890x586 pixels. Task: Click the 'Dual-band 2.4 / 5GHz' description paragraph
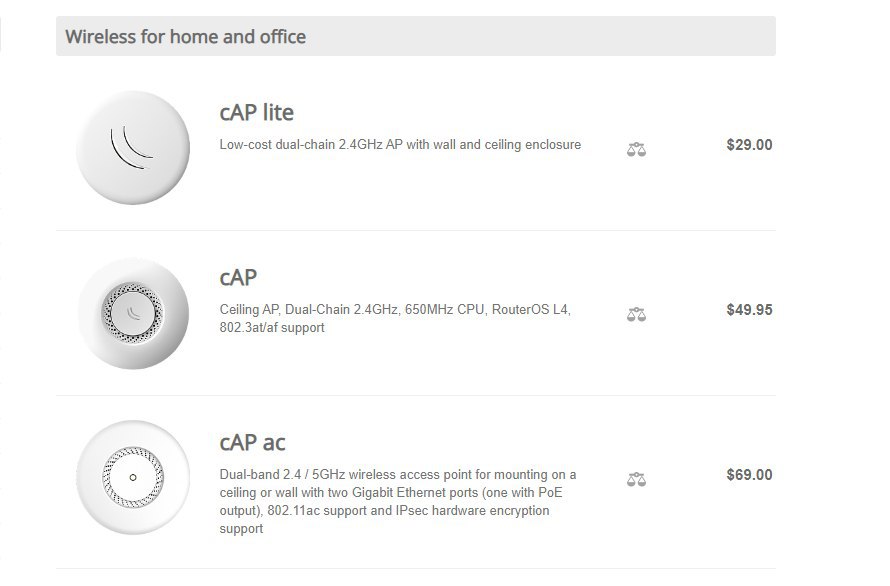[x=397, y=501]
